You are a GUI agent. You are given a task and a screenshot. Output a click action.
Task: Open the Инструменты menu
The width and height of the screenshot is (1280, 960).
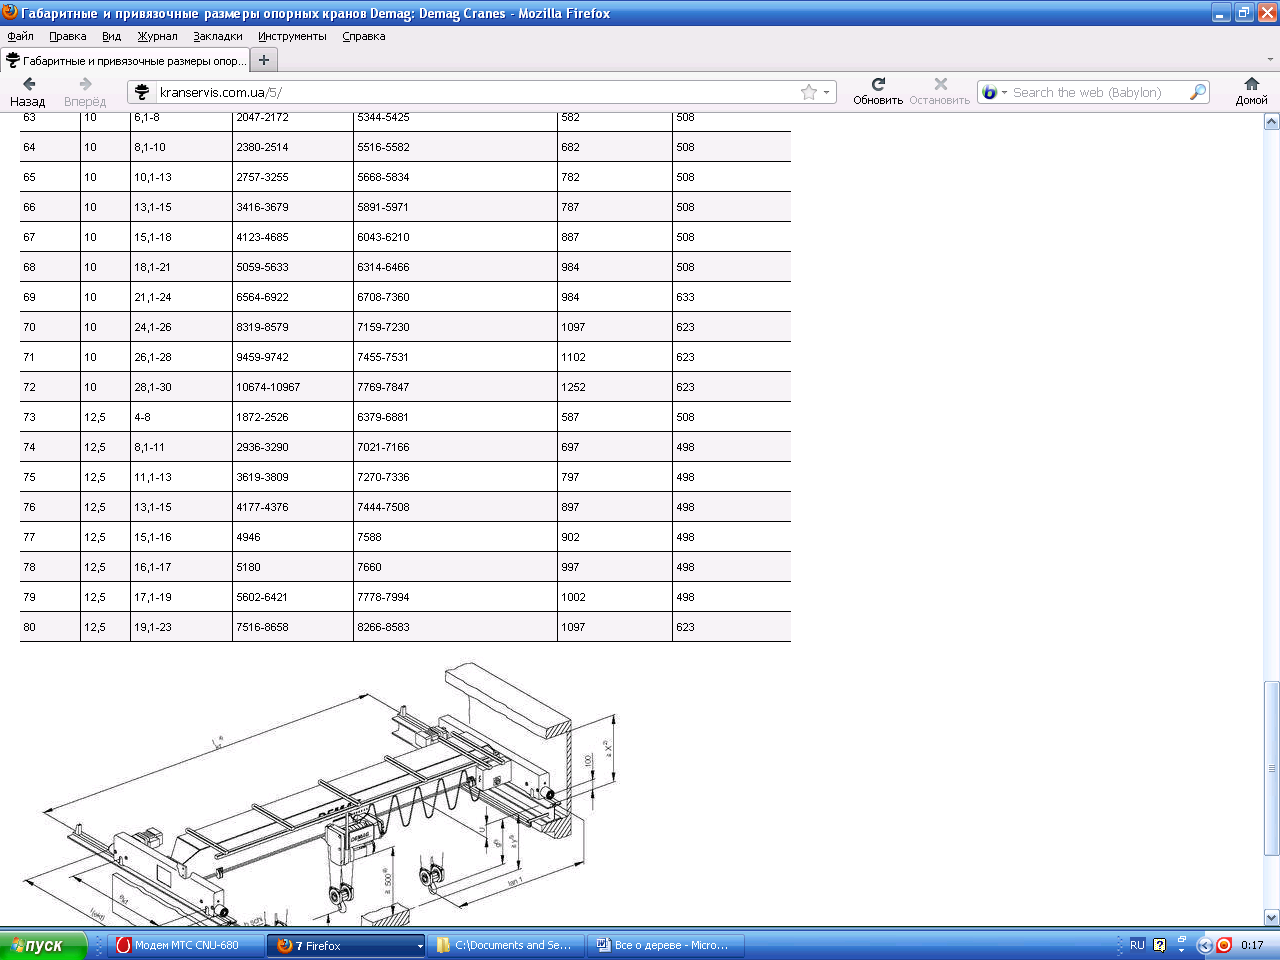(292, 36)
